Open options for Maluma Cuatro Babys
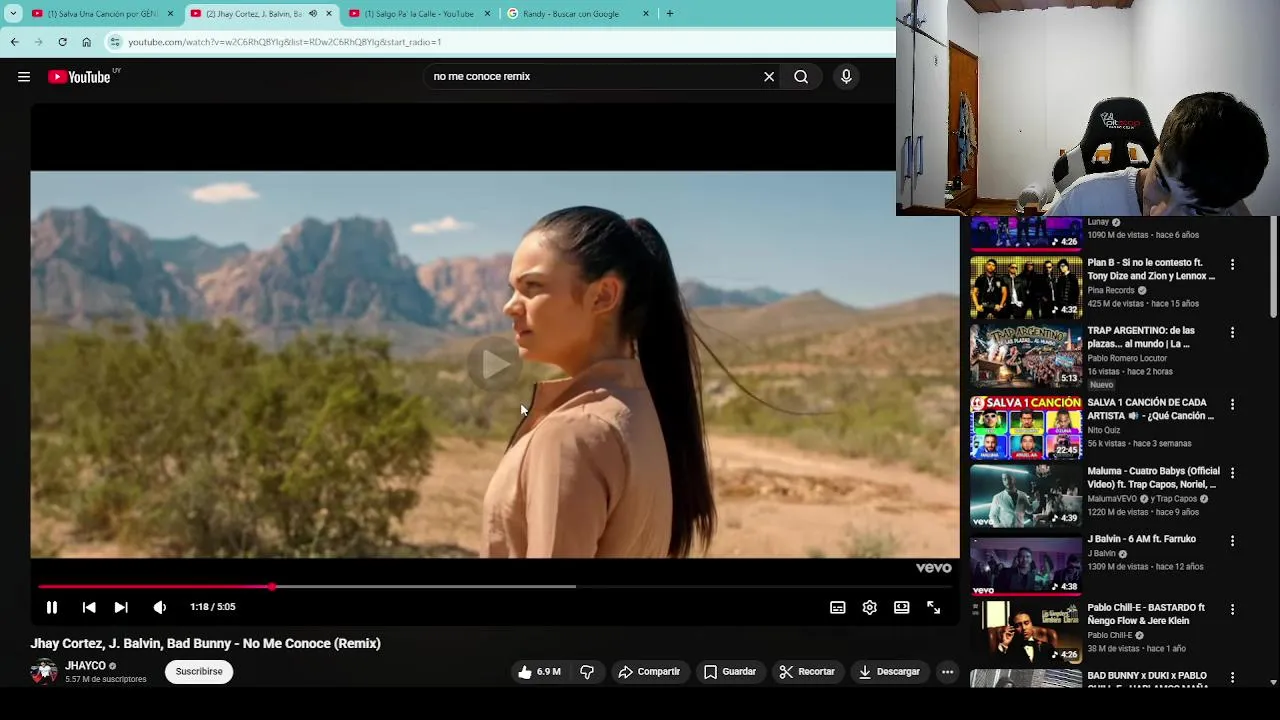1280x720 pixels. [1232, 473]
